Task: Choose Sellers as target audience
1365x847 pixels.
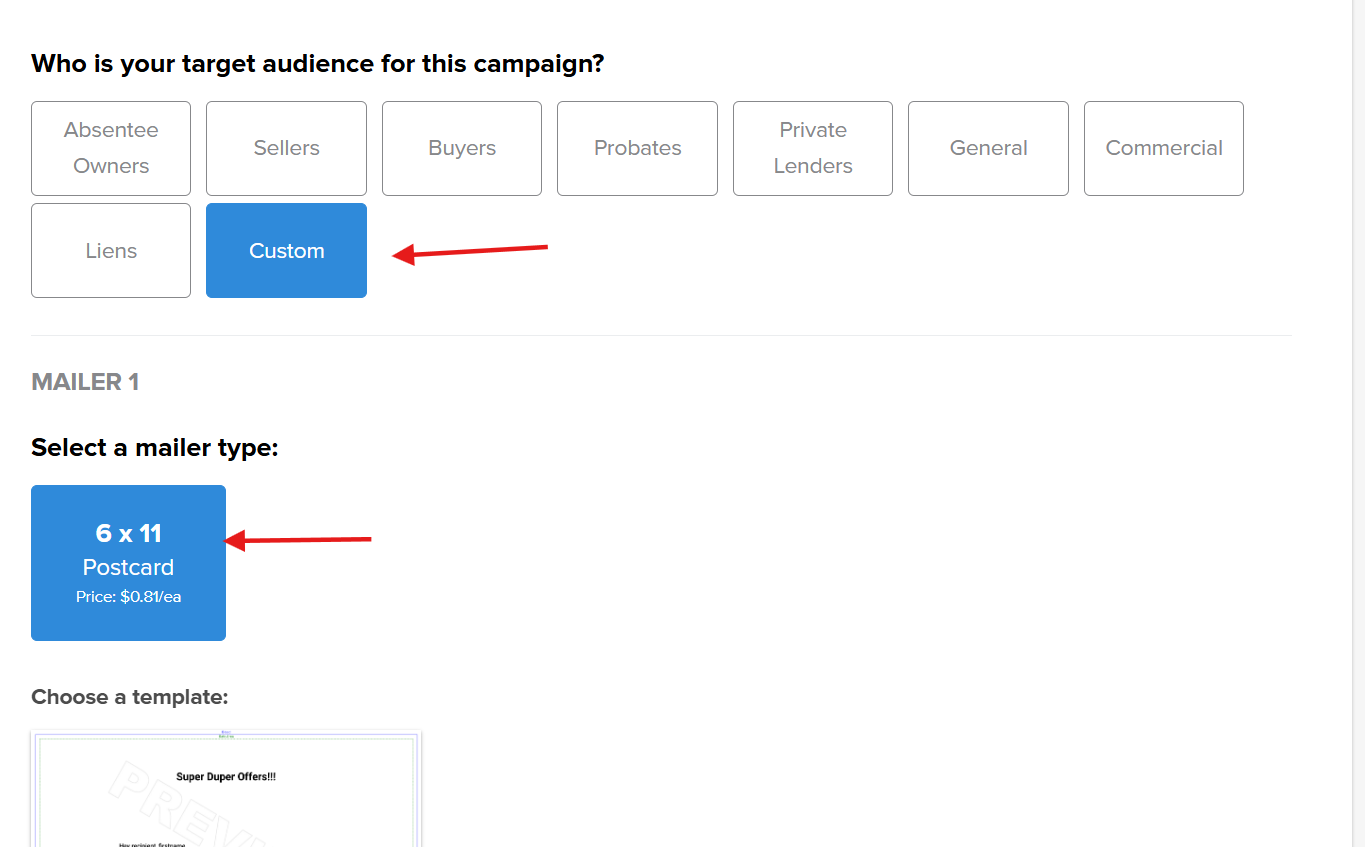Action: 286,148
